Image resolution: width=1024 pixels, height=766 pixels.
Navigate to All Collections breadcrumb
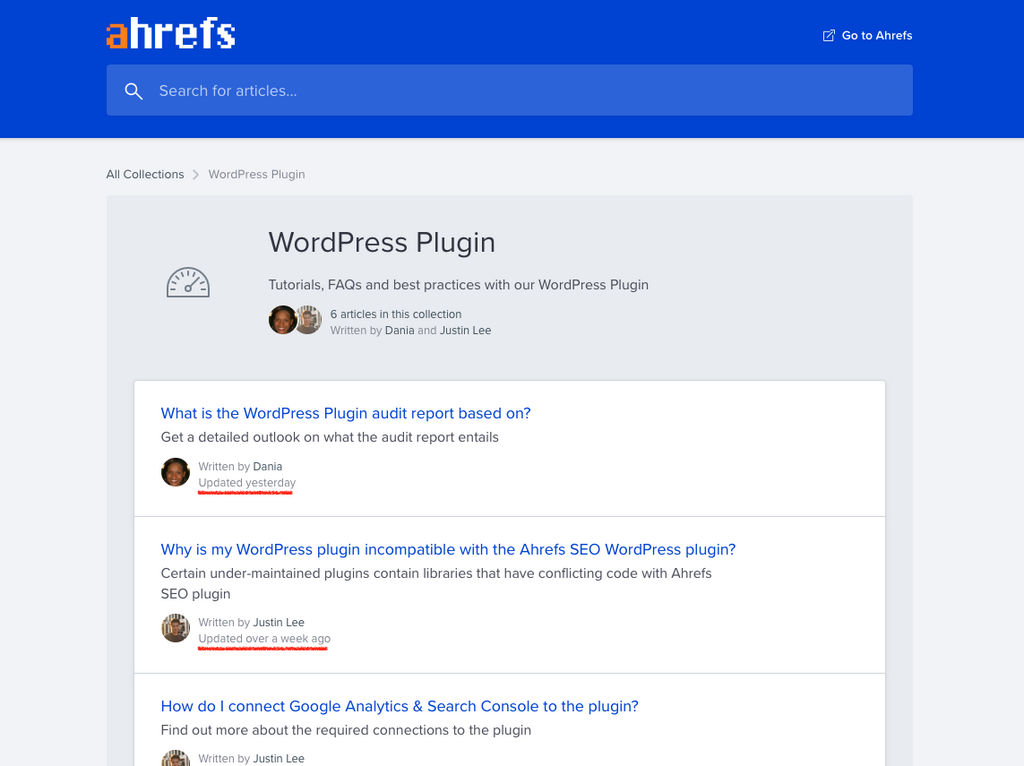click(145, 174)
